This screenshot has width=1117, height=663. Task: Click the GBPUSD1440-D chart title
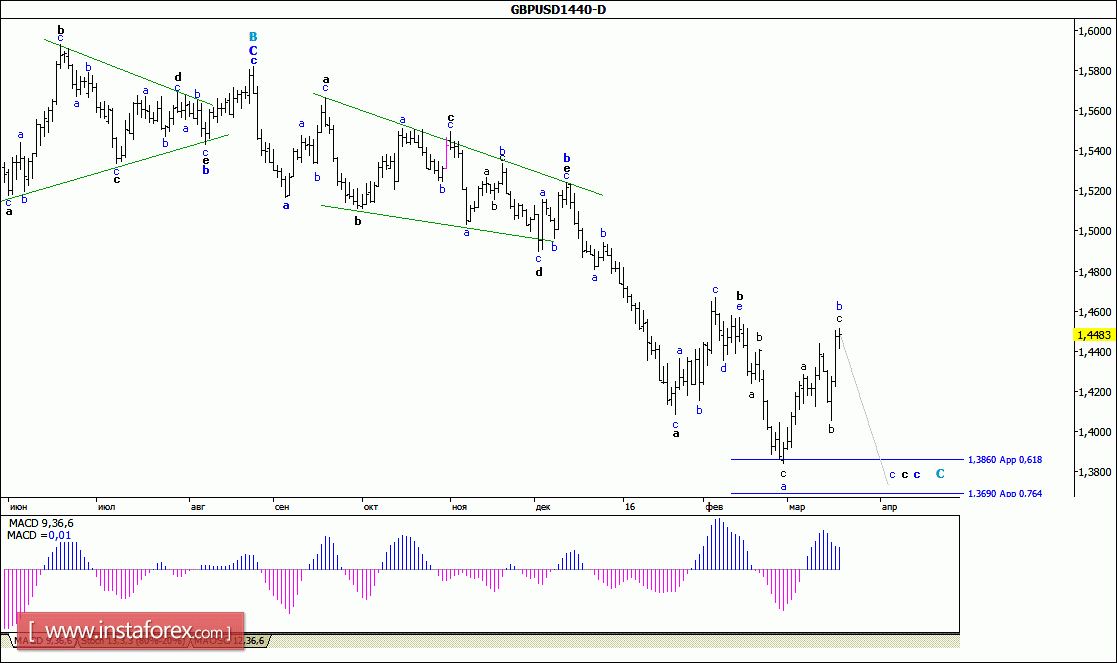pyautogui.click(x=558, y=9)
